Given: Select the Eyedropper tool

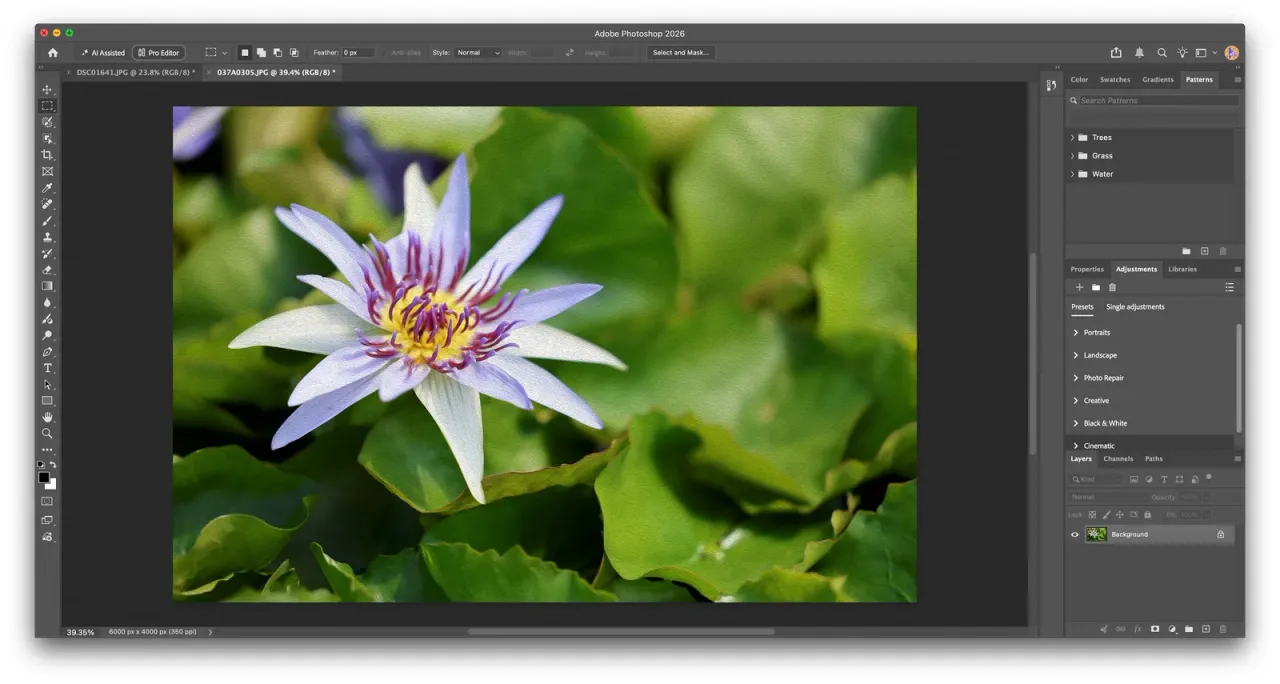Looking at the screenshot, I should click(x=47, y=188).
